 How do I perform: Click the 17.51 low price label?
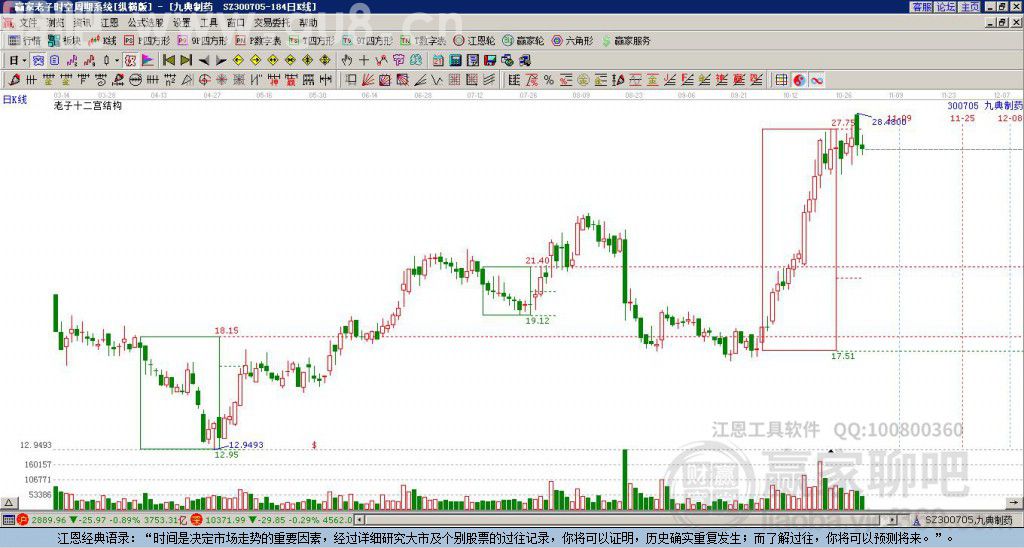[842, 356]
